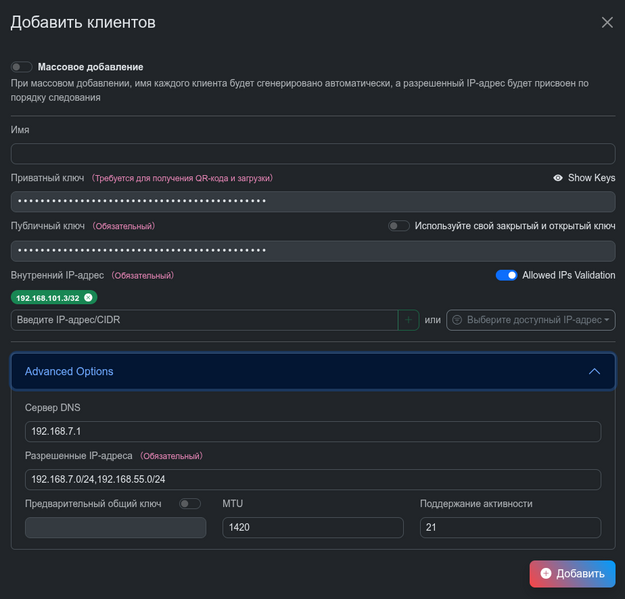The width and height of the screenshot is (625, 599).
Task: Enable the Массовое добавление toggle
Action: (22, 67)
